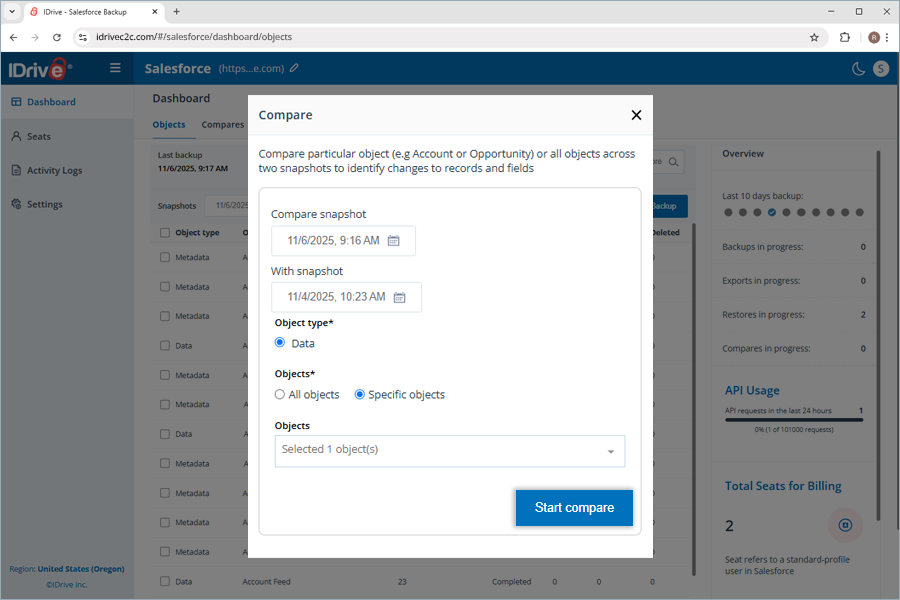Select the Data object type radio
This screenshot has height=600, width=900.
(280, 343)
